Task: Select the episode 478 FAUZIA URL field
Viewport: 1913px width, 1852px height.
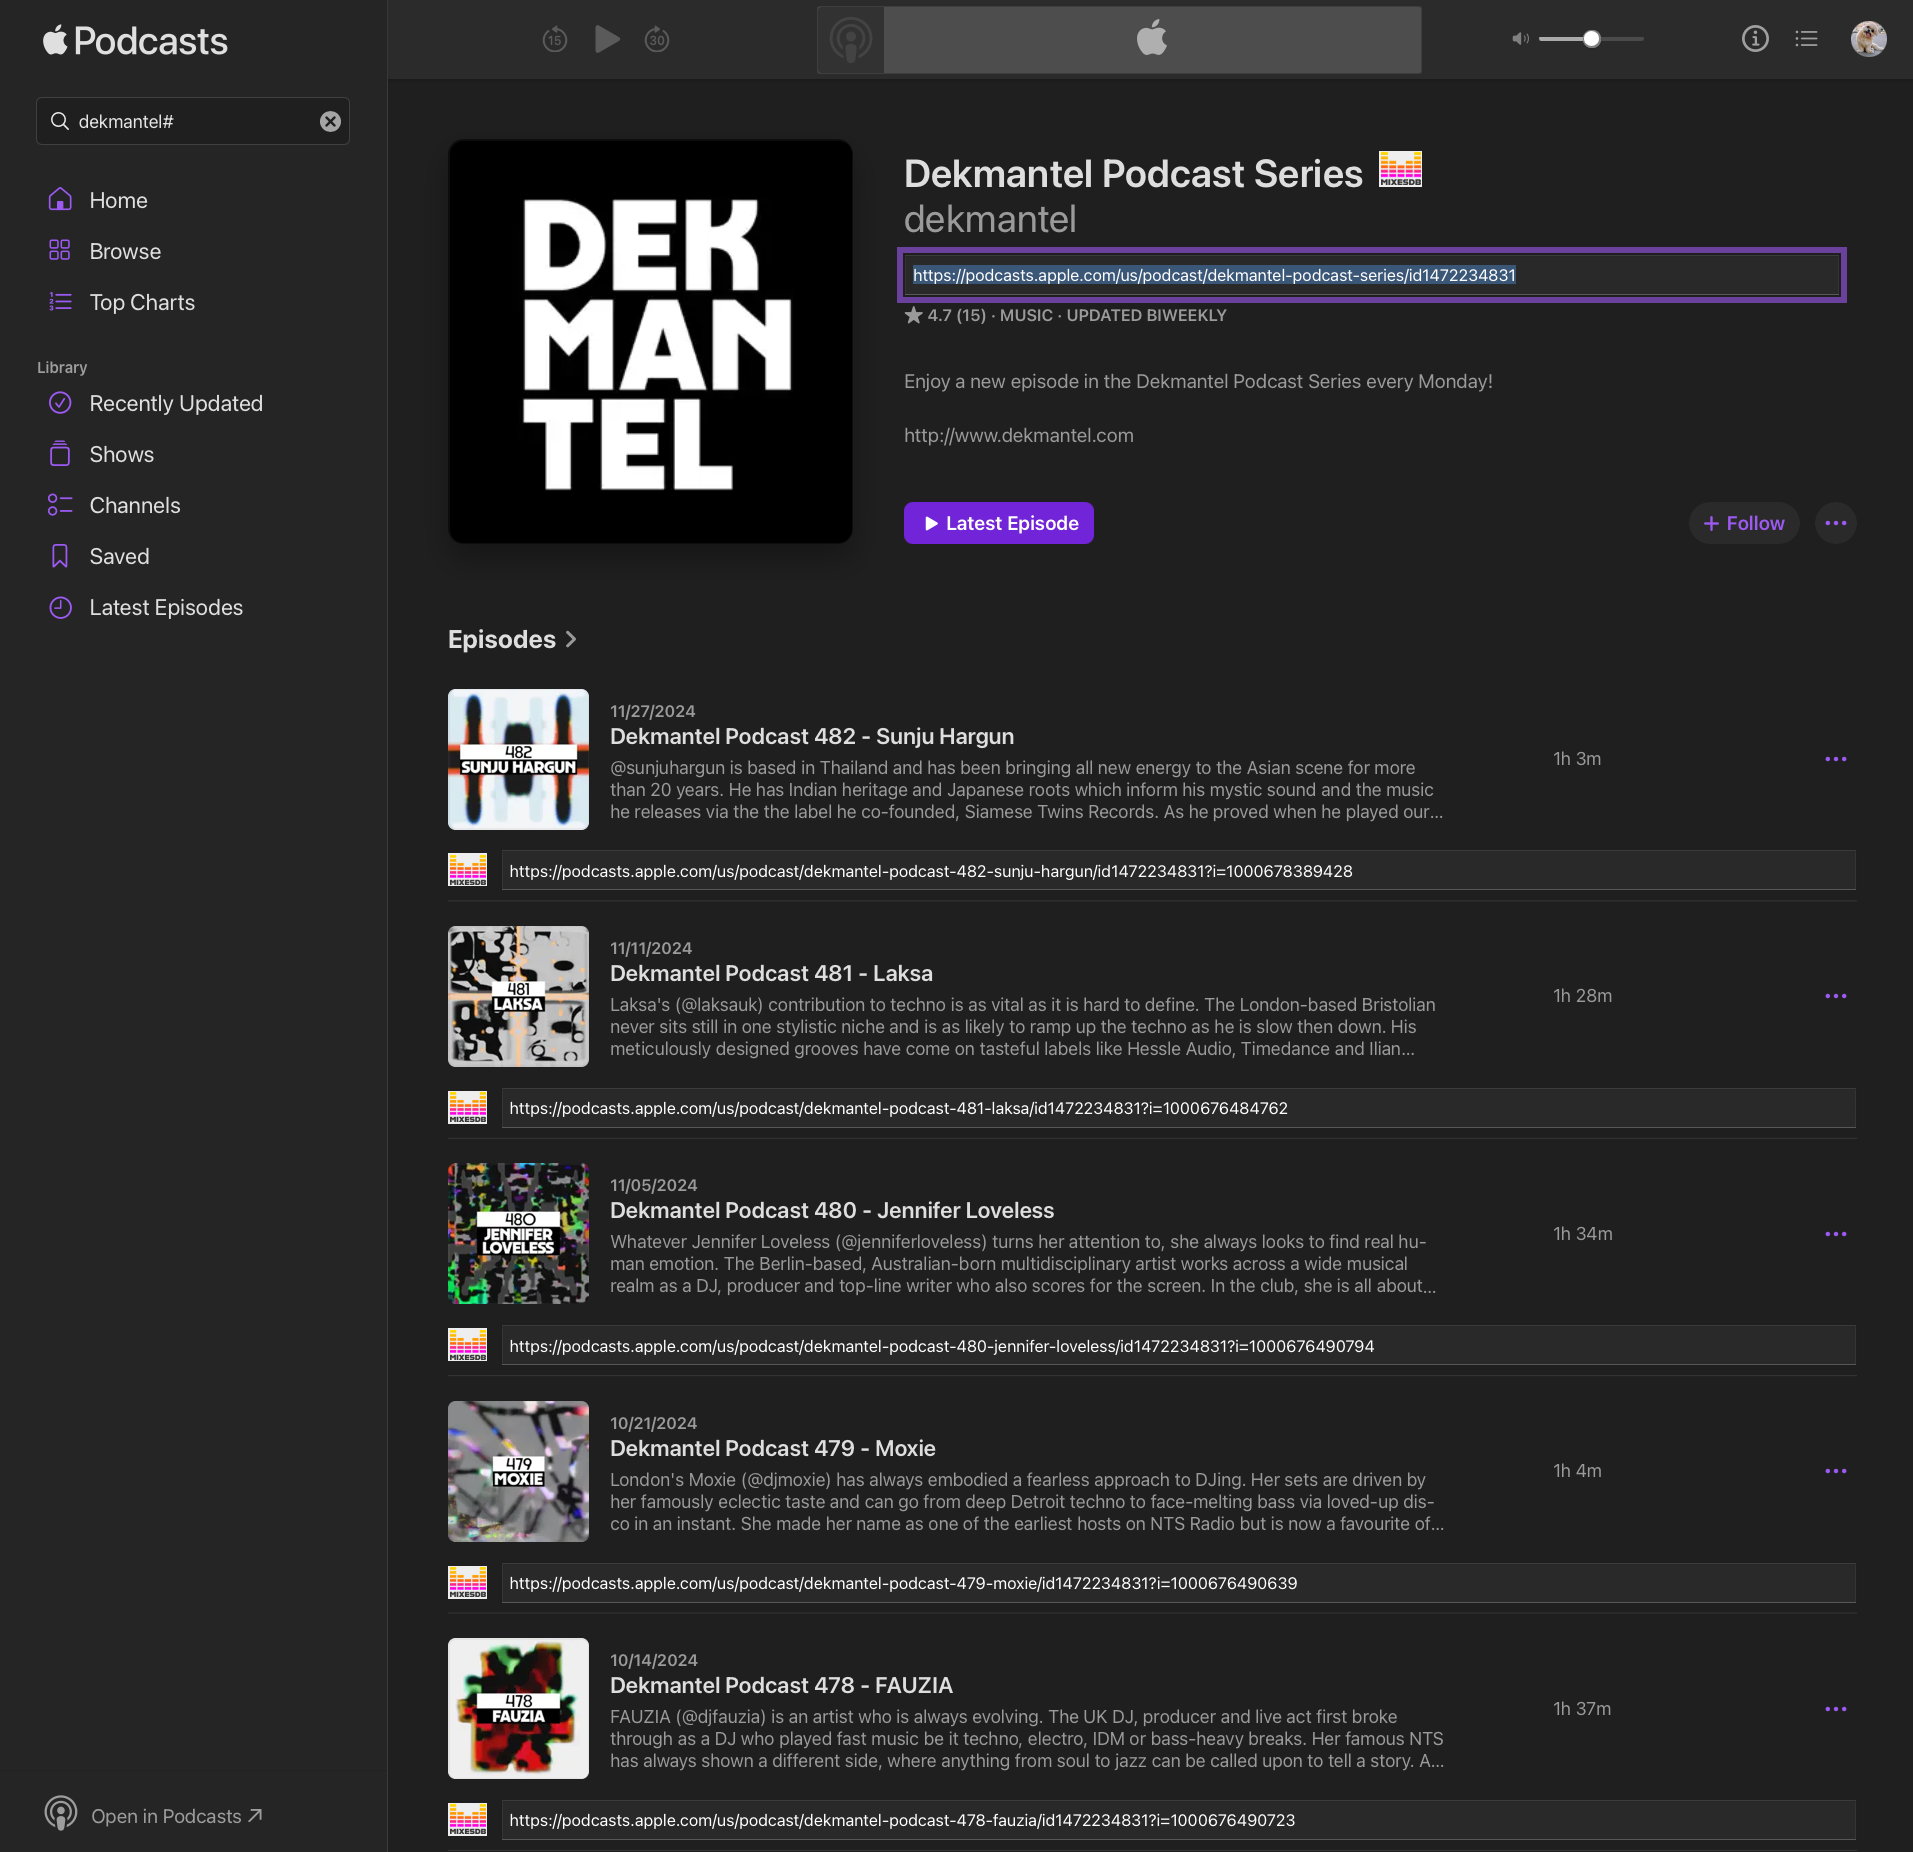Action: point(1178,1820)
